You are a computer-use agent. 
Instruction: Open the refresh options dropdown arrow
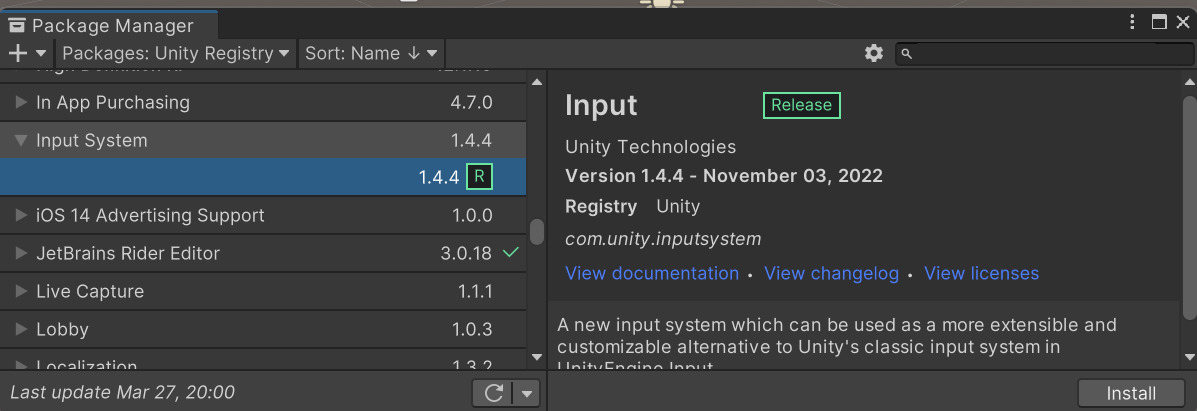pos(527,393)
